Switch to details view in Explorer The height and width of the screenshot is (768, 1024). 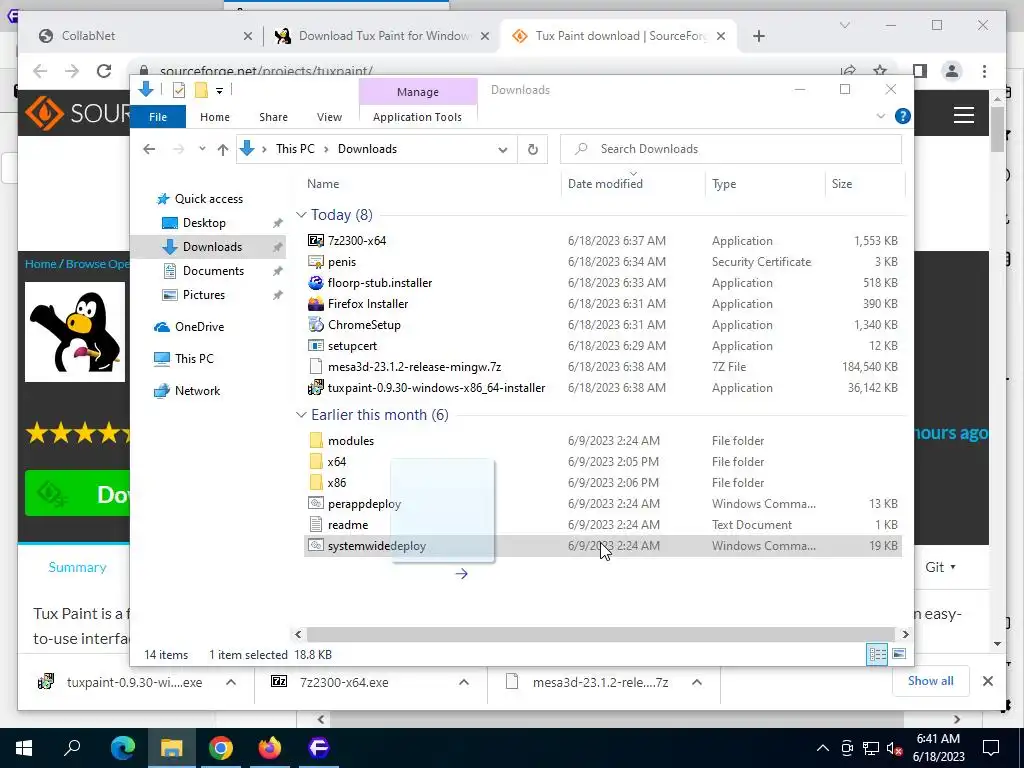point(877,654)
